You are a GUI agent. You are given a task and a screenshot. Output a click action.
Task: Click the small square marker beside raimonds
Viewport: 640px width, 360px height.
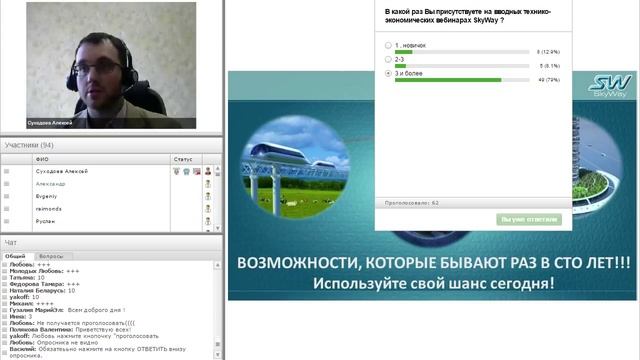[7, 209]
